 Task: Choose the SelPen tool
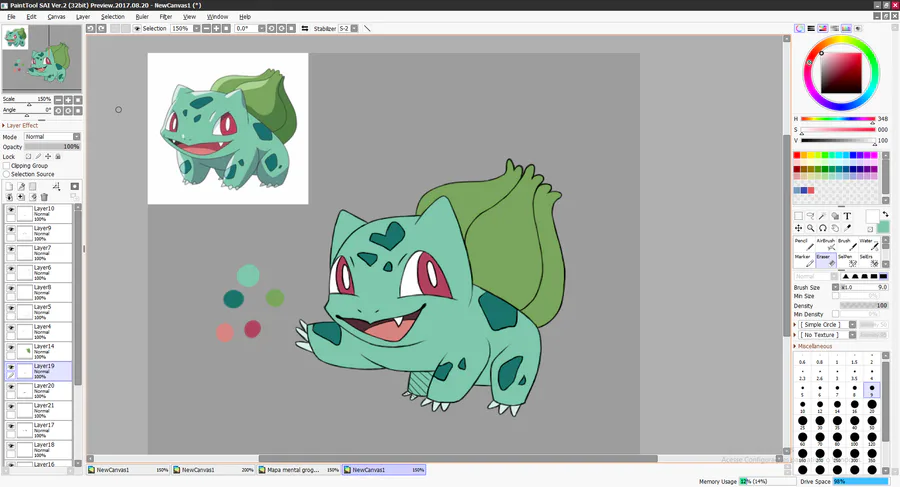pyautogui.click(x=847, y=260)
